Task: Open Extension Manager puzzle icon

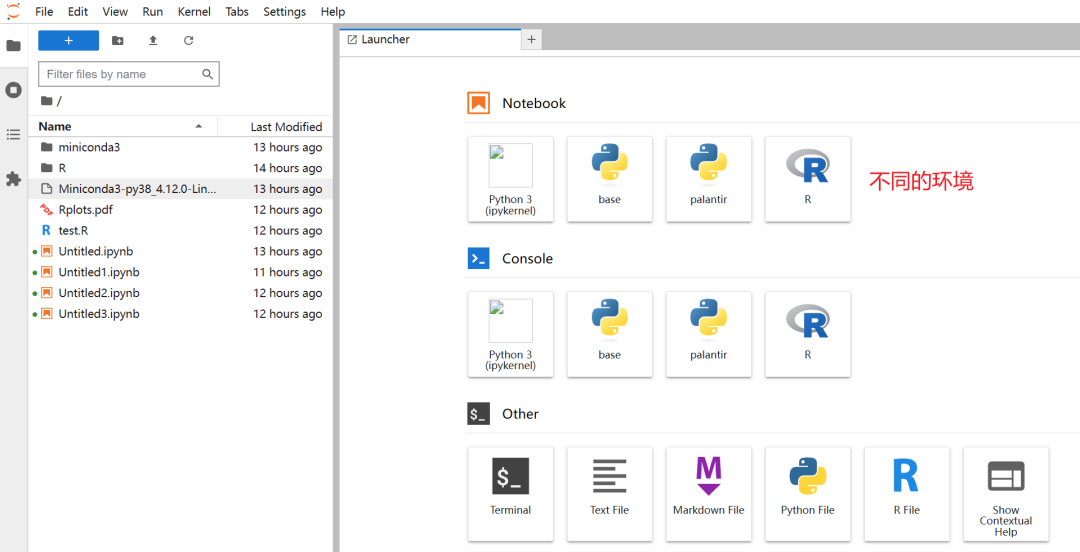Action: tap(13, 179)
